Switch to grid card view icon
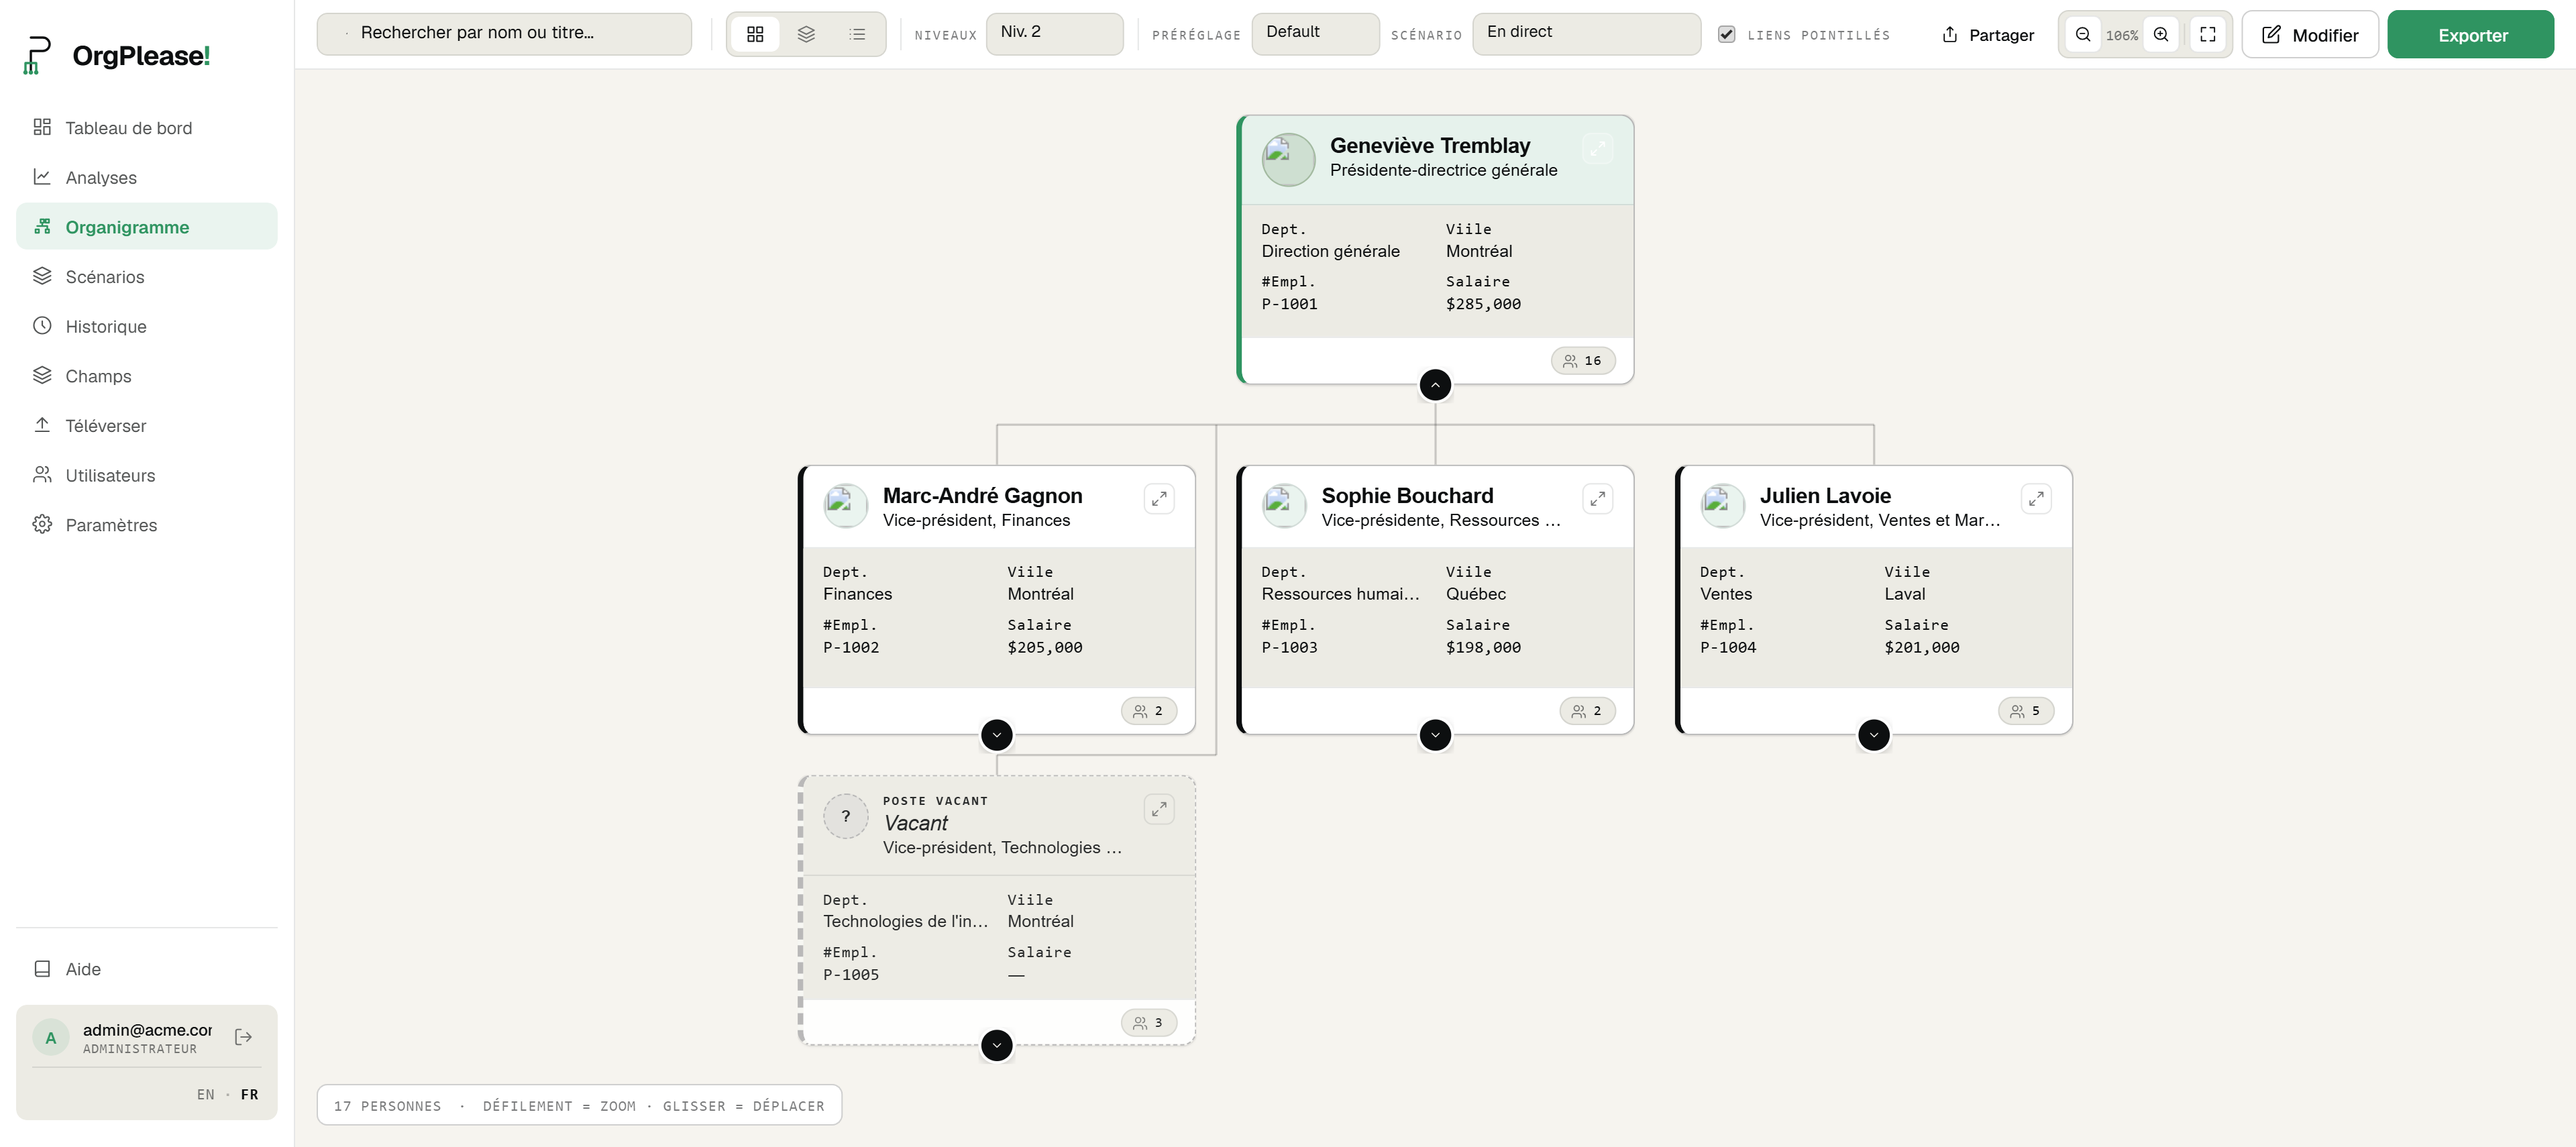 point(755,34)
